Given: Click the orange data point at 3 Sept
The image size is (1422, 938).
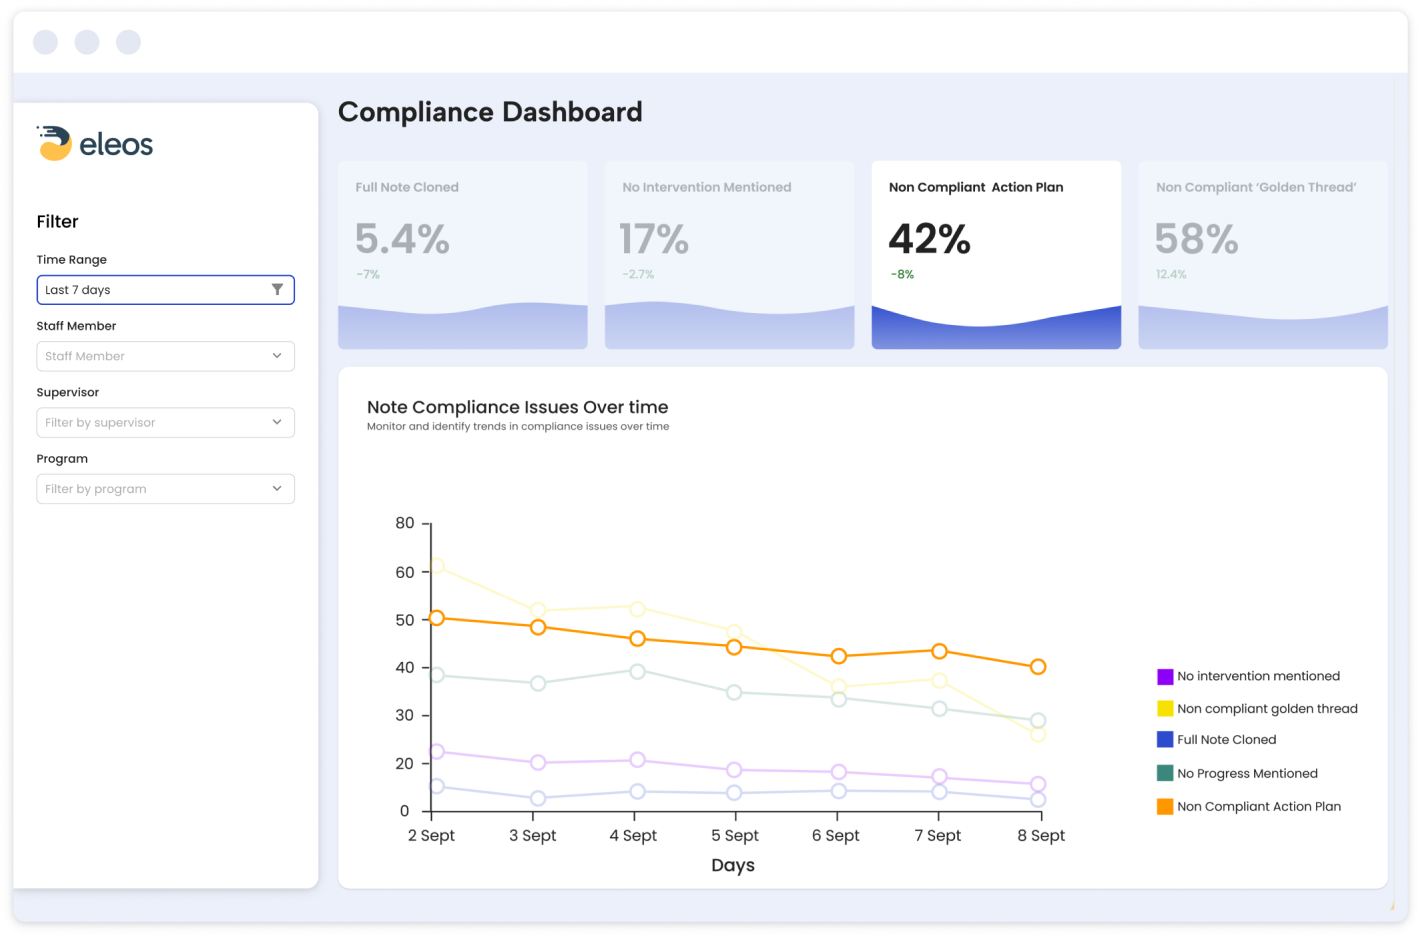Looking at the screenshot, I should point(538,627).
